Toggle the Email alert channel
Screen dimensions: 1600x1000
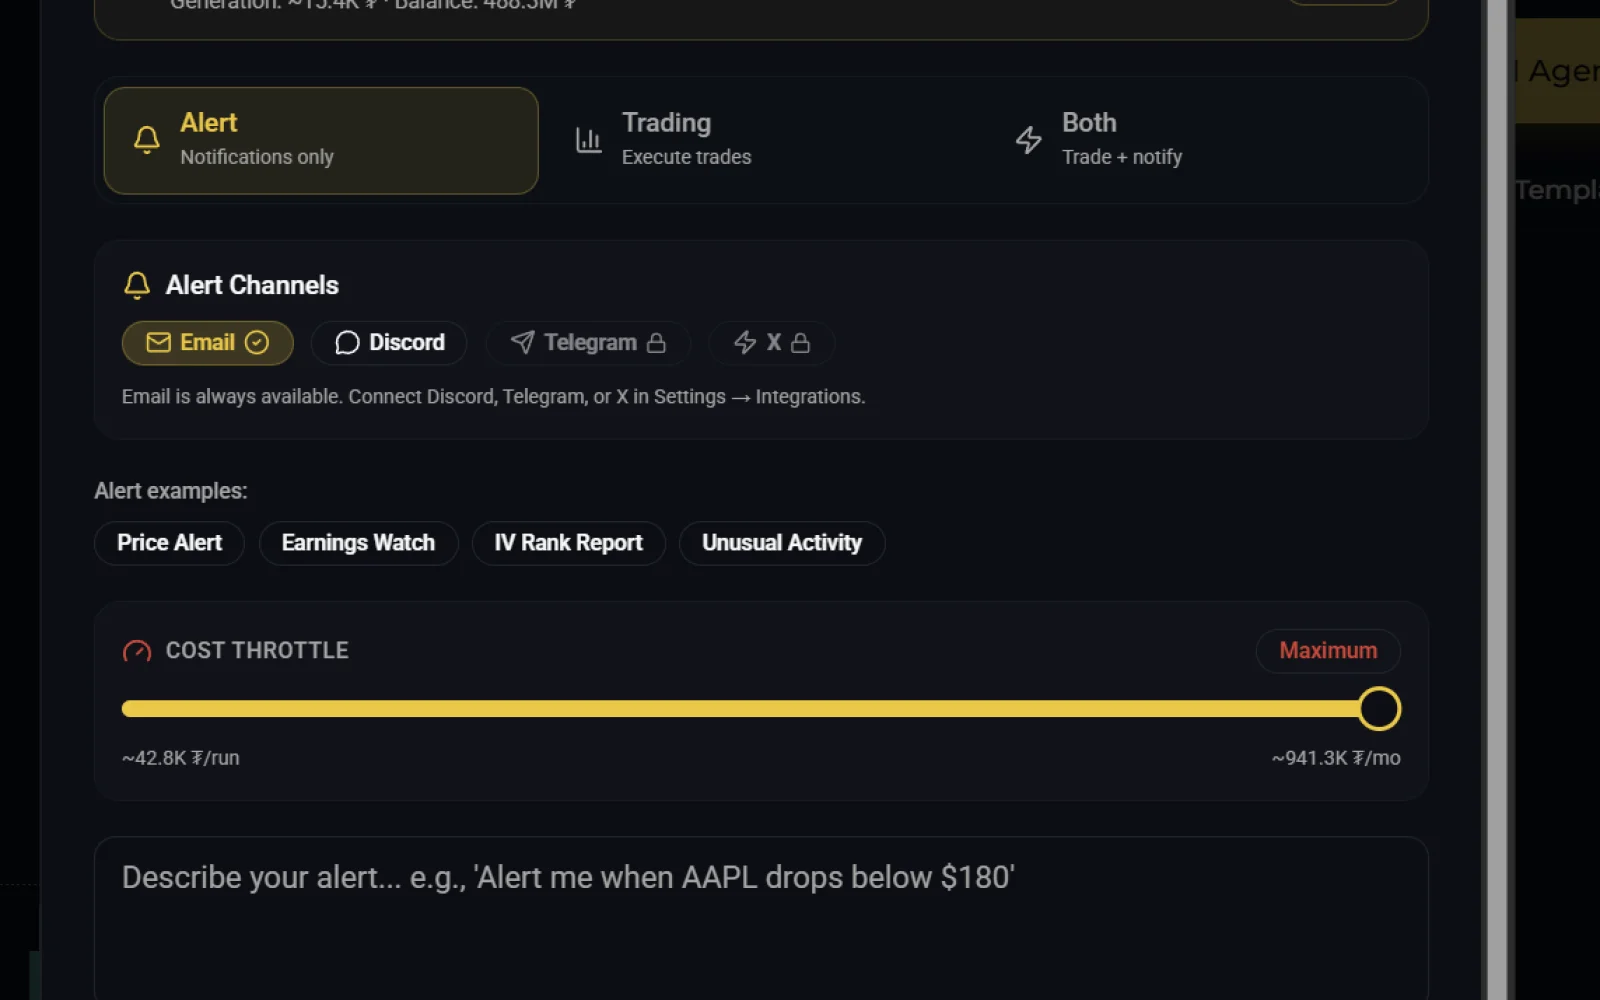208,343
